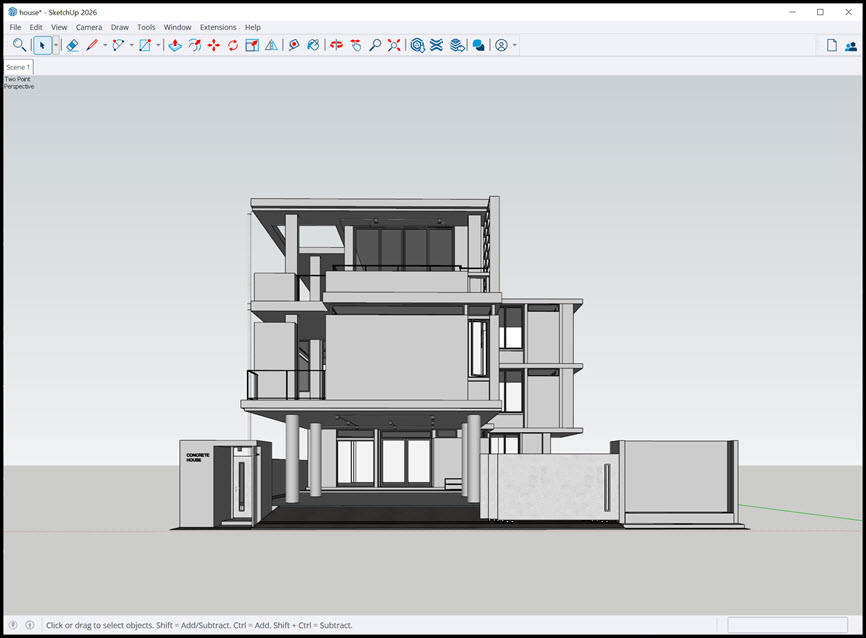This screenshot has height=638, width=866.
Task: Select the Arc tool
Action: [x=118, y=45]
